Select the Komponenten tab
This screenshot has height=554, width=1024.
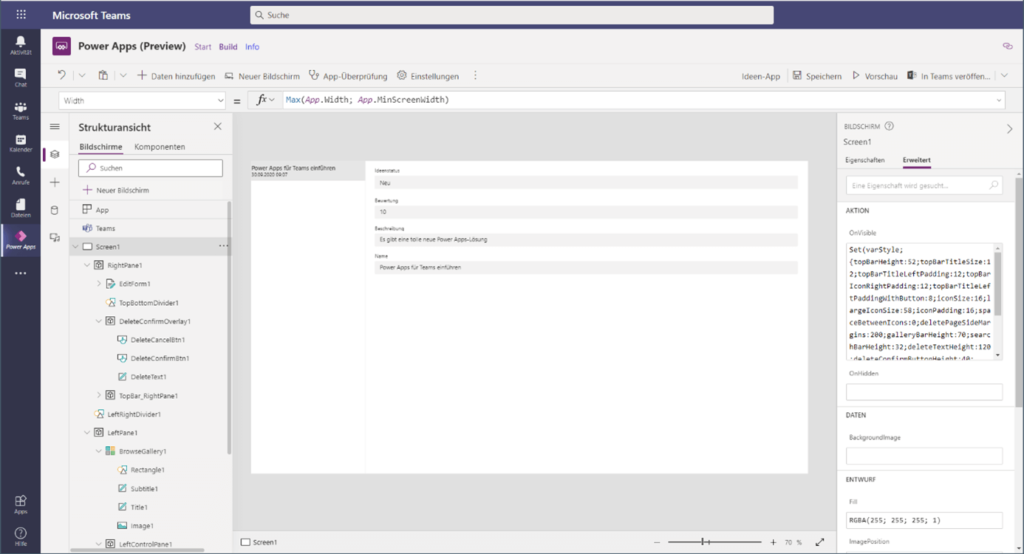(x=159, y=147)
